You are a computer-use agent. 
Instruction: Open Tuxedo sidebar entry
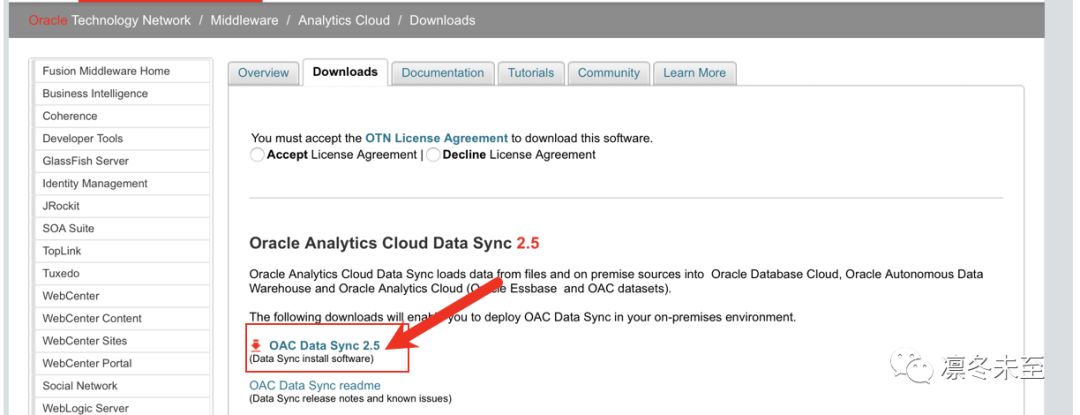[122, 273]
